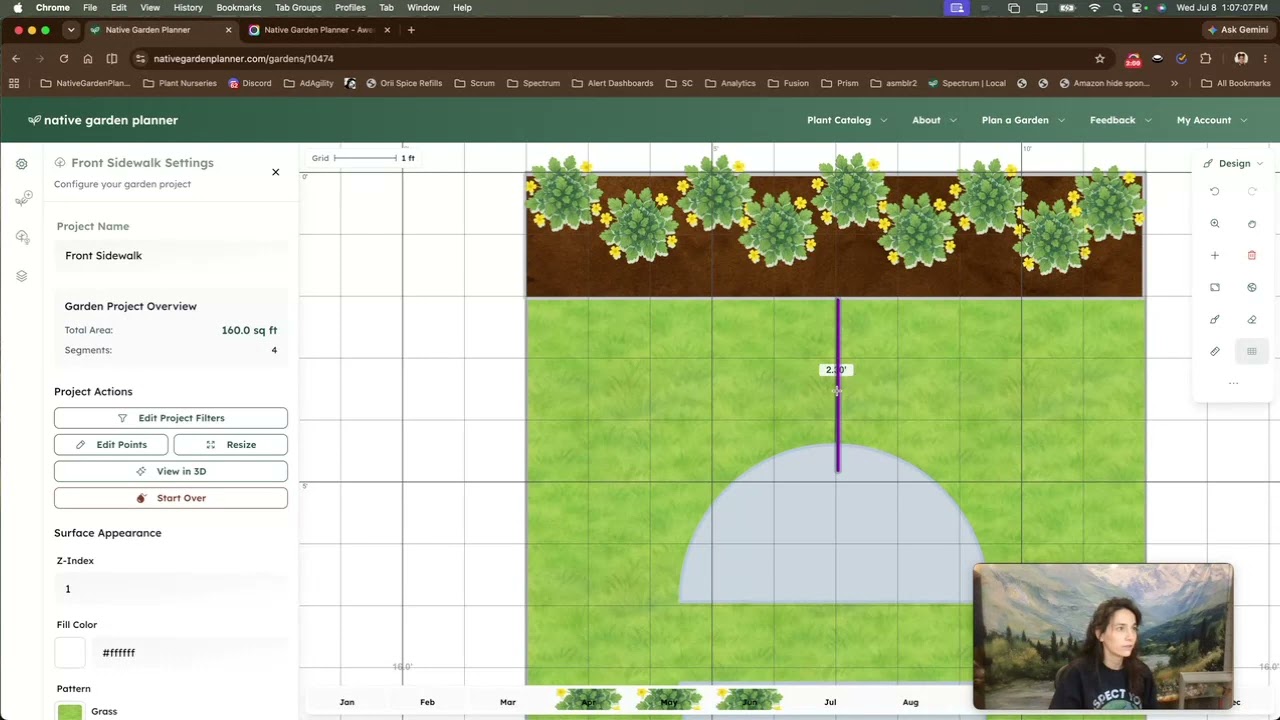Open a new browser tab

411,30
